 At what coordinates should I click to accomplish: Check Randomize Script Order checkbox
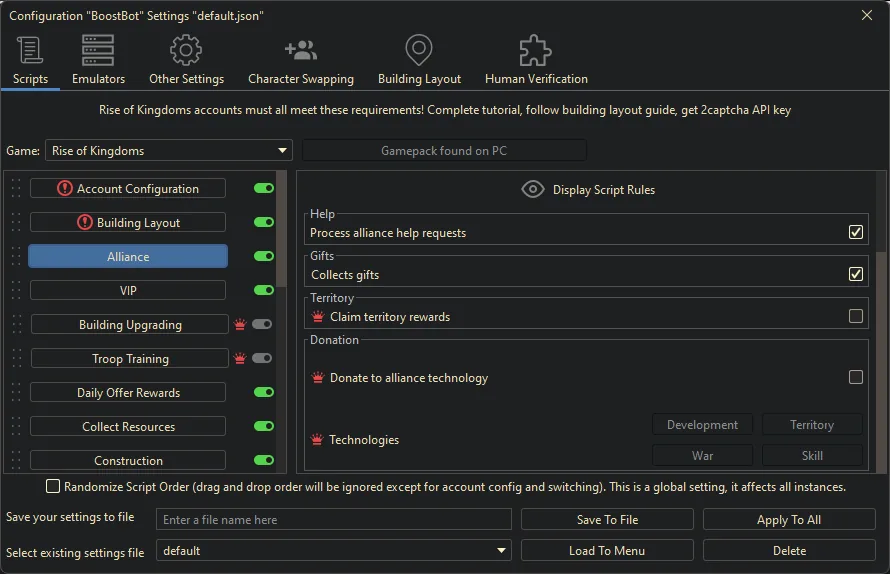pyautogui.click(x=53, y=486)
